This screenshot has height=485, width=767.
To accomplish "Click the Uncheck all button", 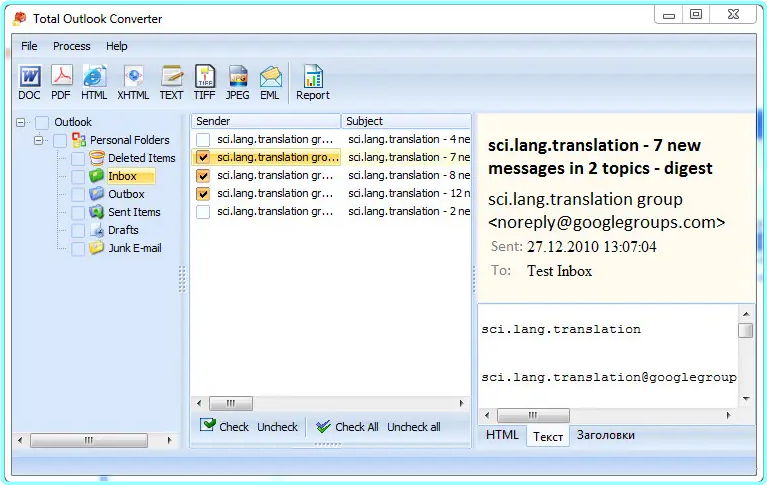I will (x=414, y=427).
